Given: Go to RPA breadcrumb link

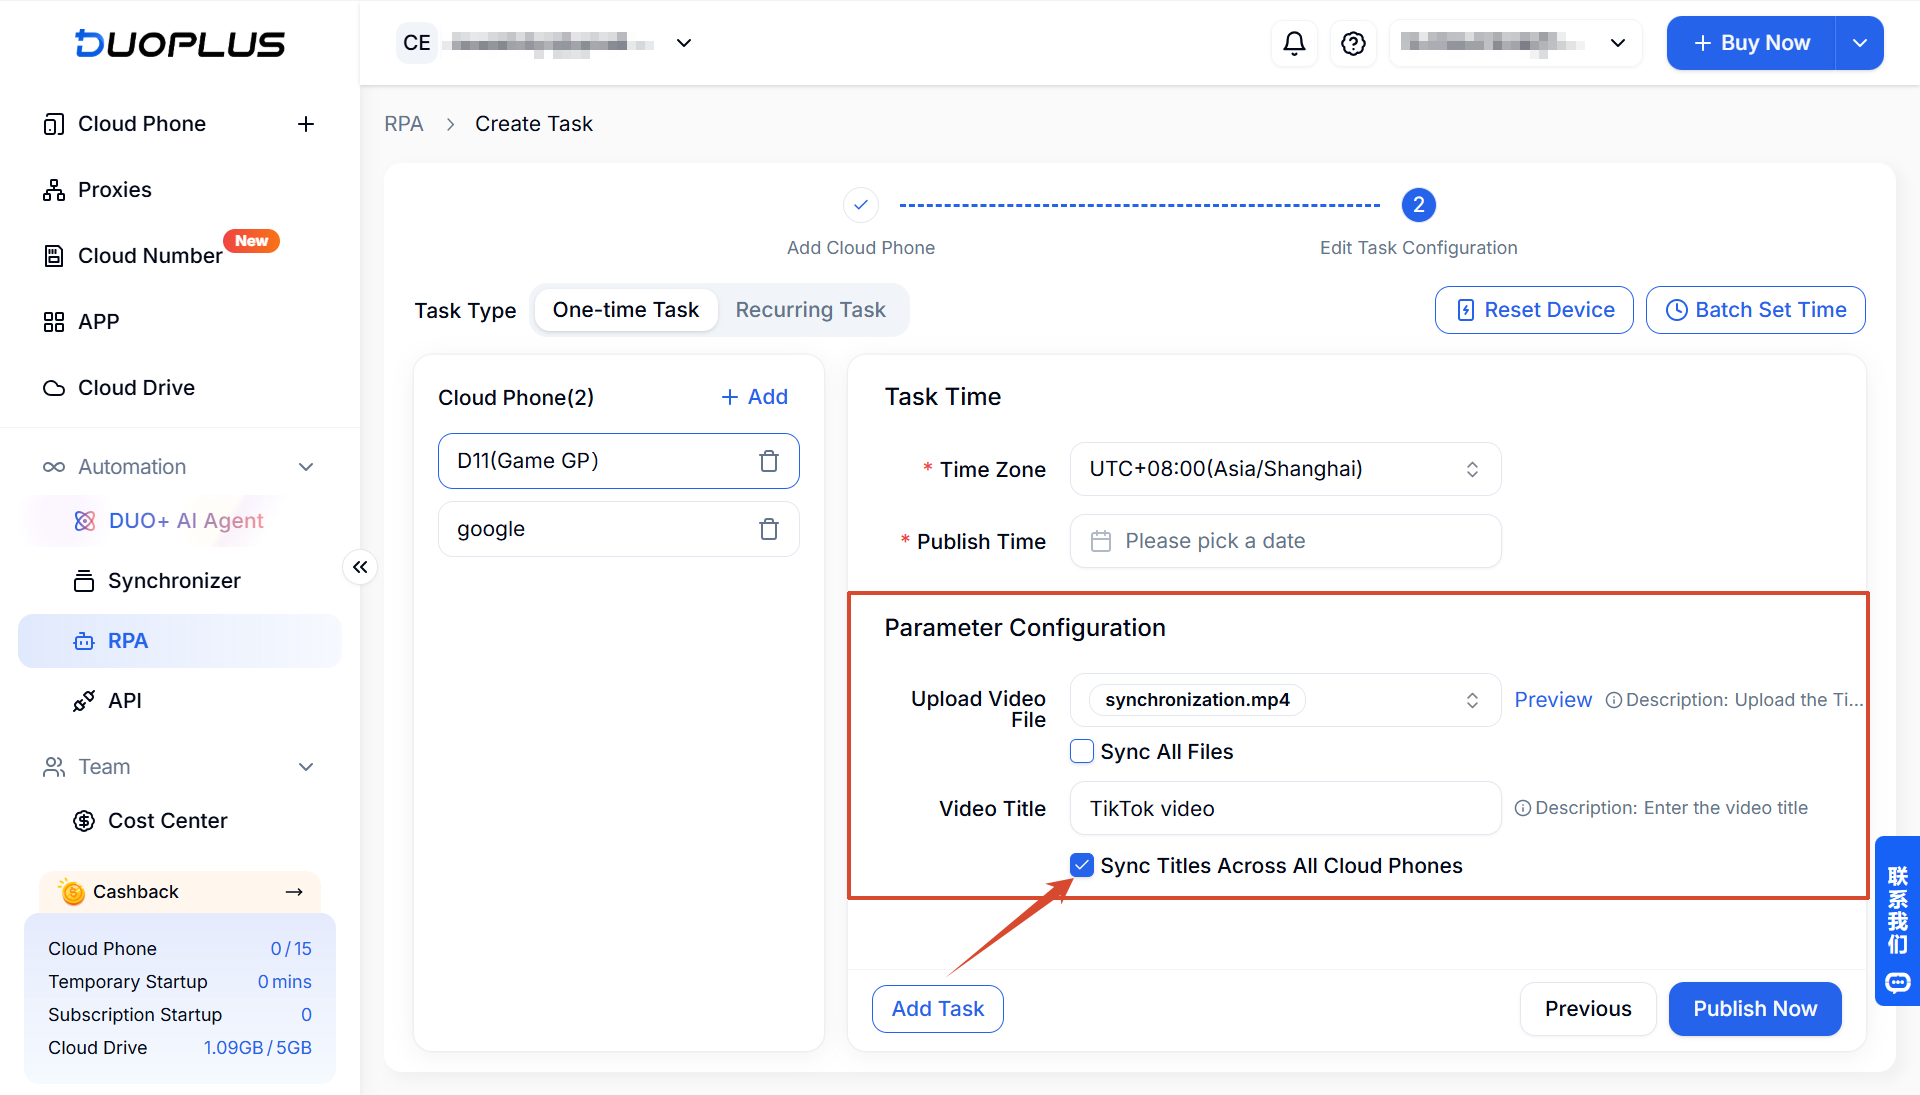Looking at the screenshot, I should [x=404, y=124].
